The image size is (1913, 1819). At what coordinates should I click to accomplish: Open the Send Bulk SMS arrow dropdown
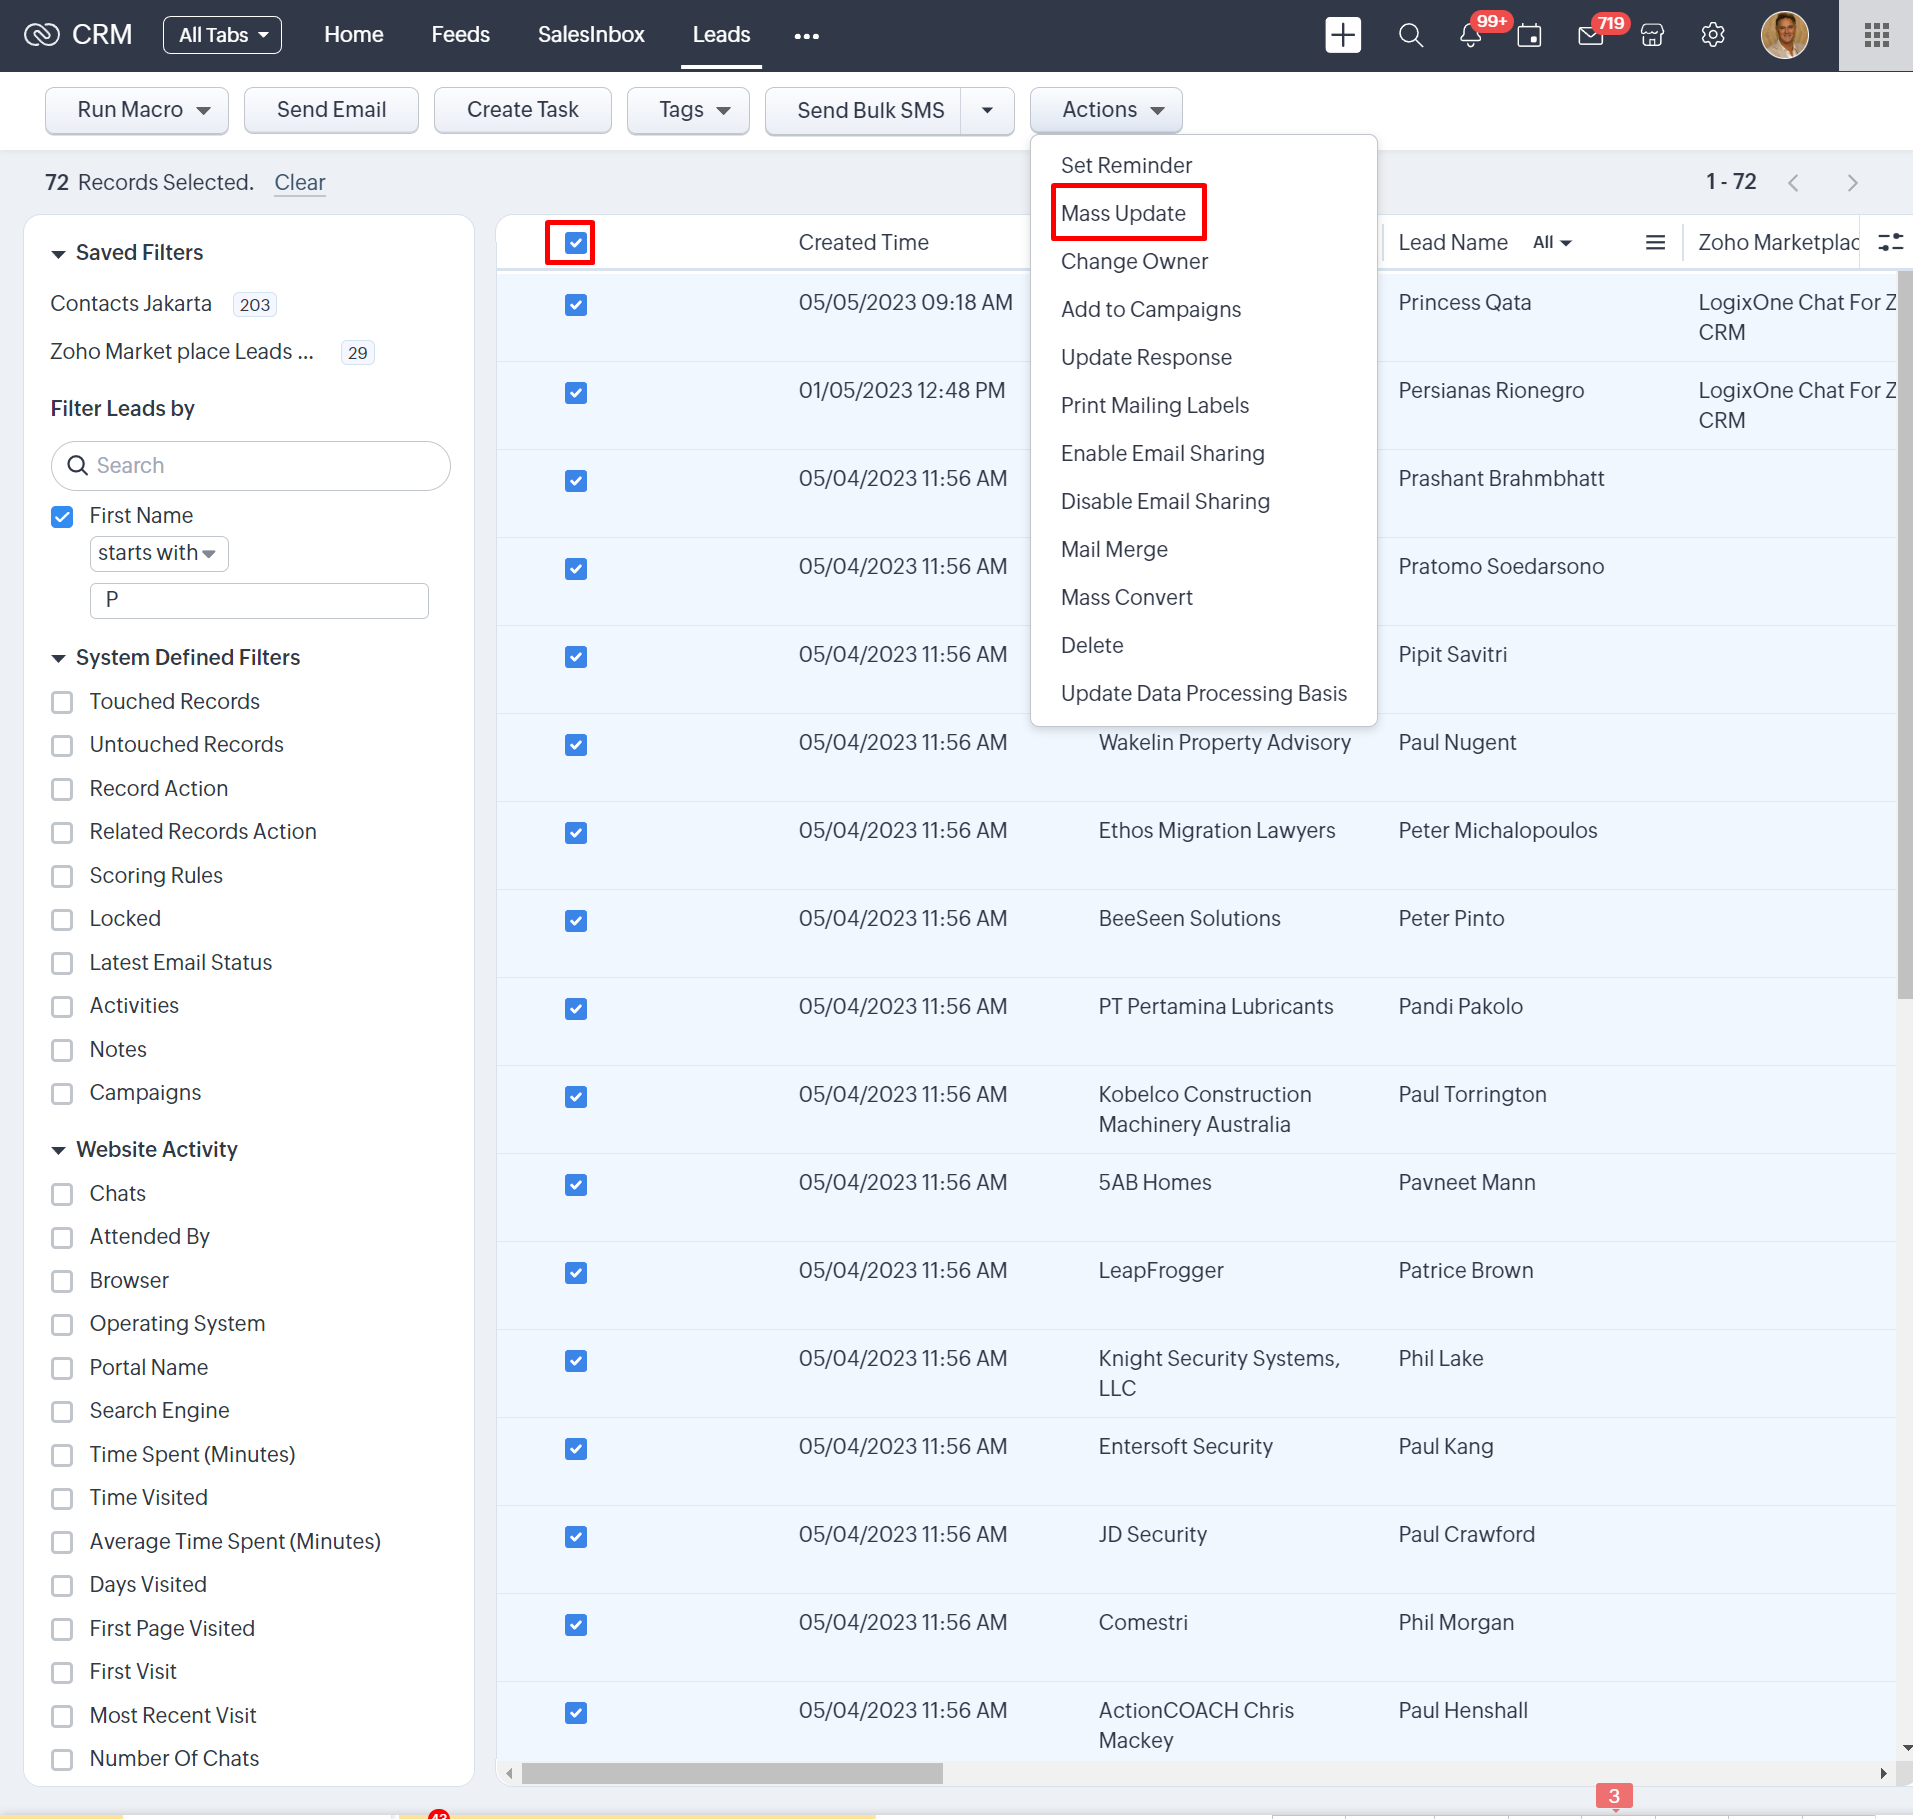(987, 110)
